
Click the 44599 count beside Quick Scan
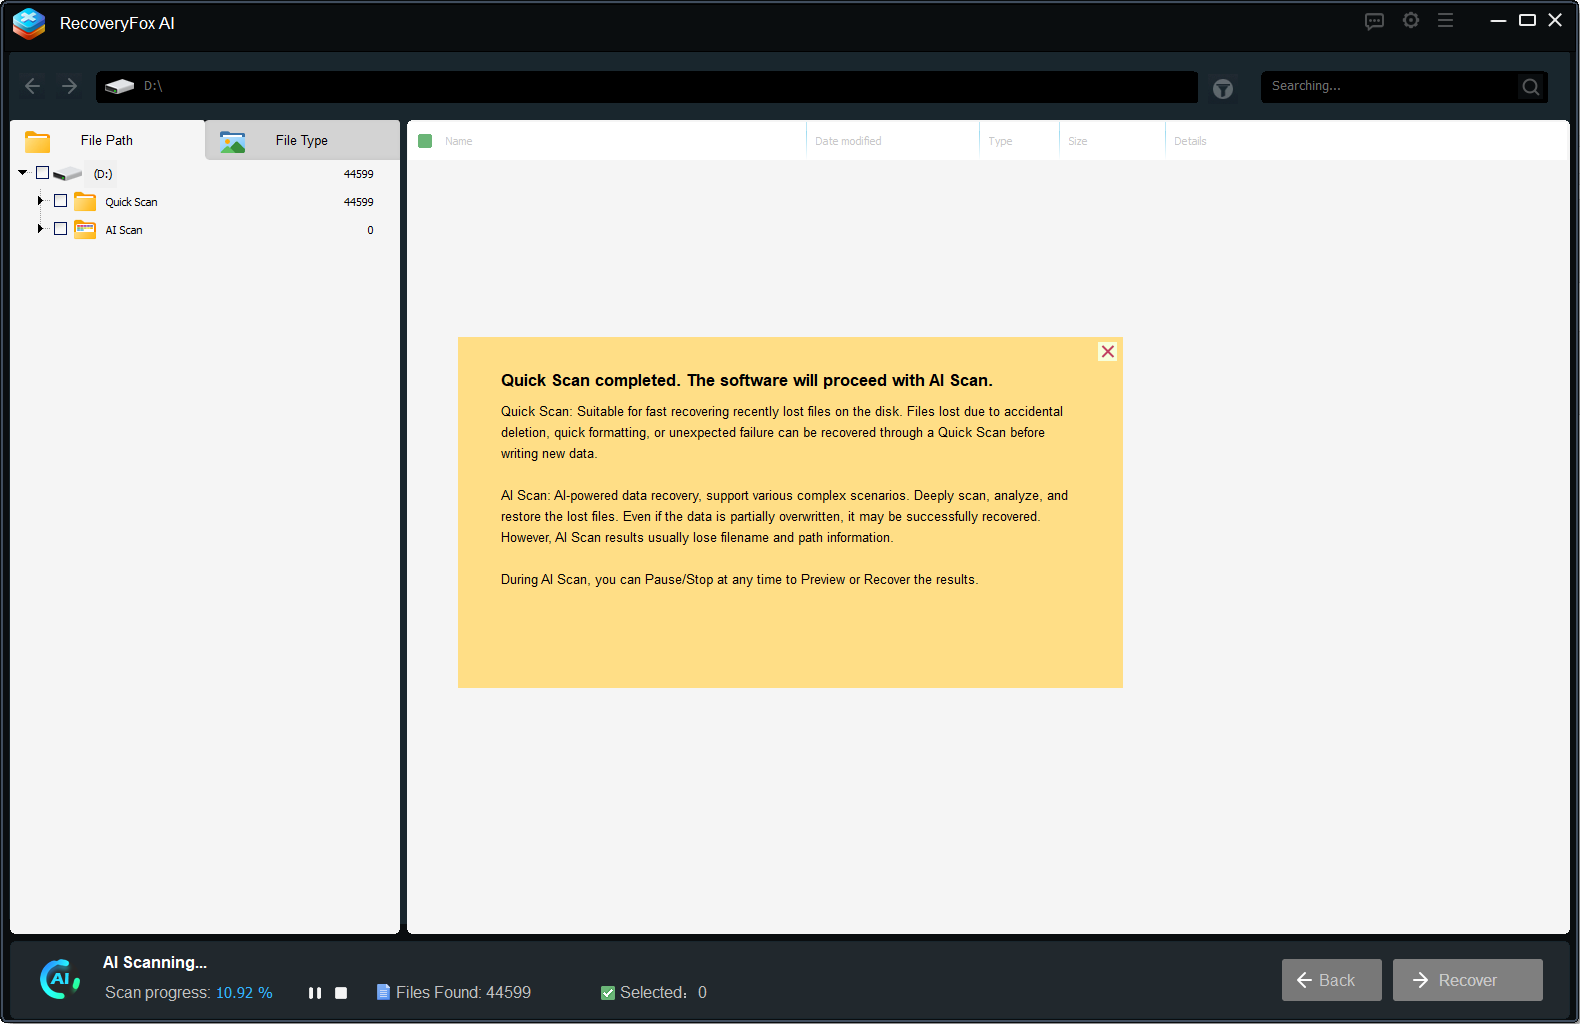pyautogui.click(x=359, y=202)
